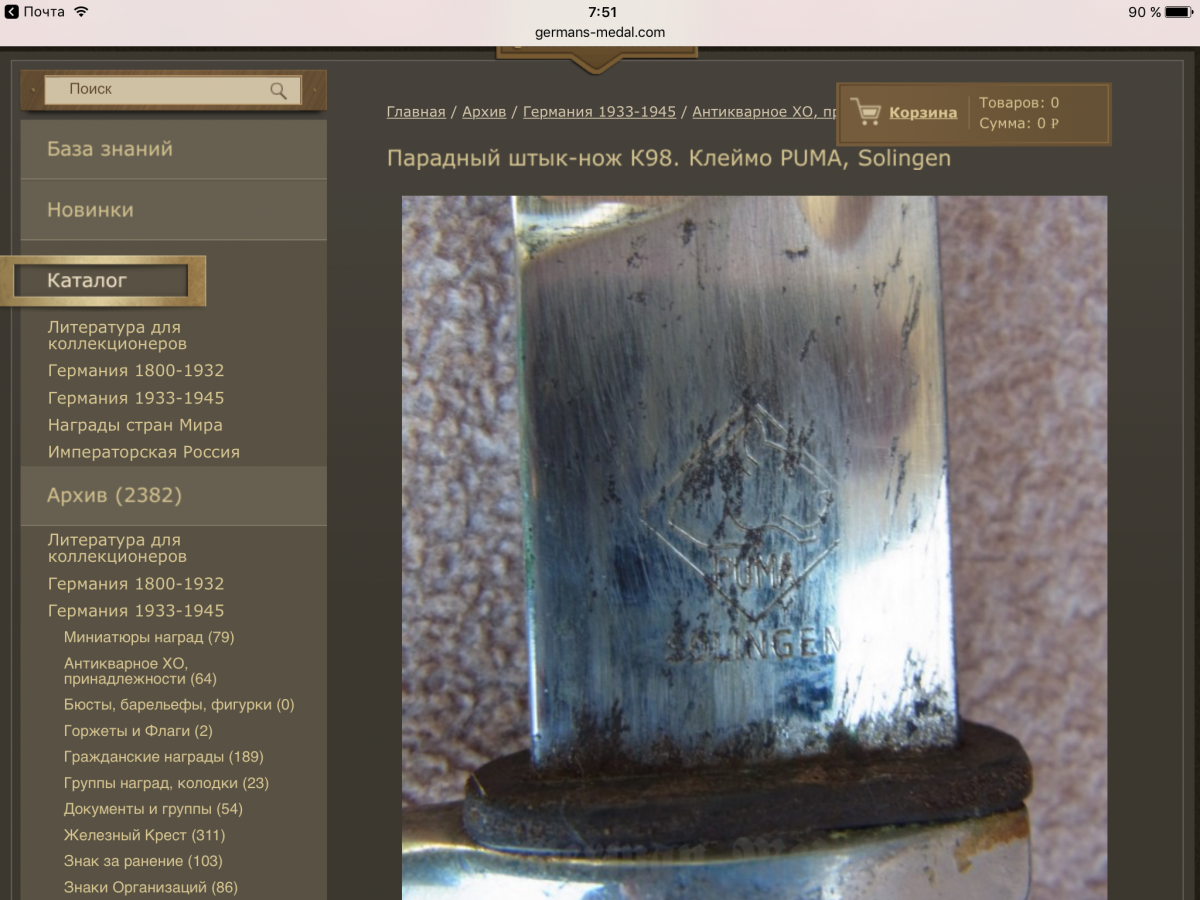Tap the back arrow to Почта
This screenshot has height=900, width=1200.
click(11, 12)
